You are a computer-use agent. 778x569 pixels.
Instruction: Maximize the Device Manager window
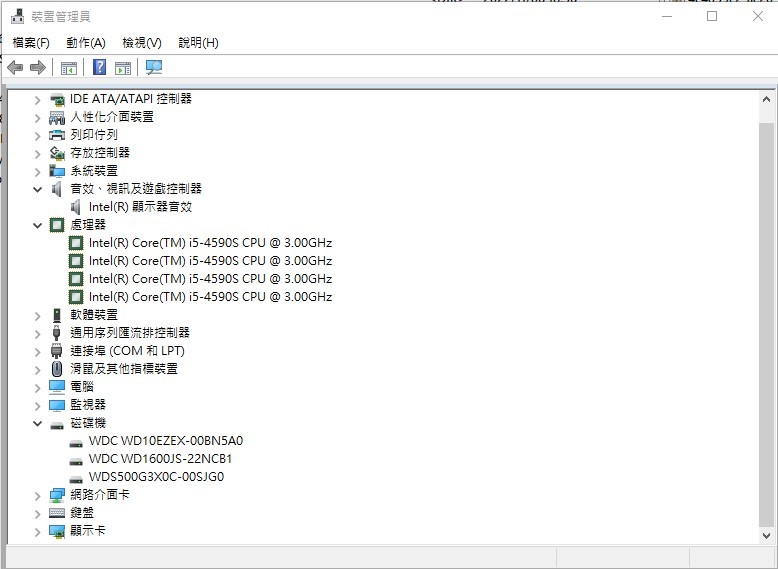[x=712, y=16]
